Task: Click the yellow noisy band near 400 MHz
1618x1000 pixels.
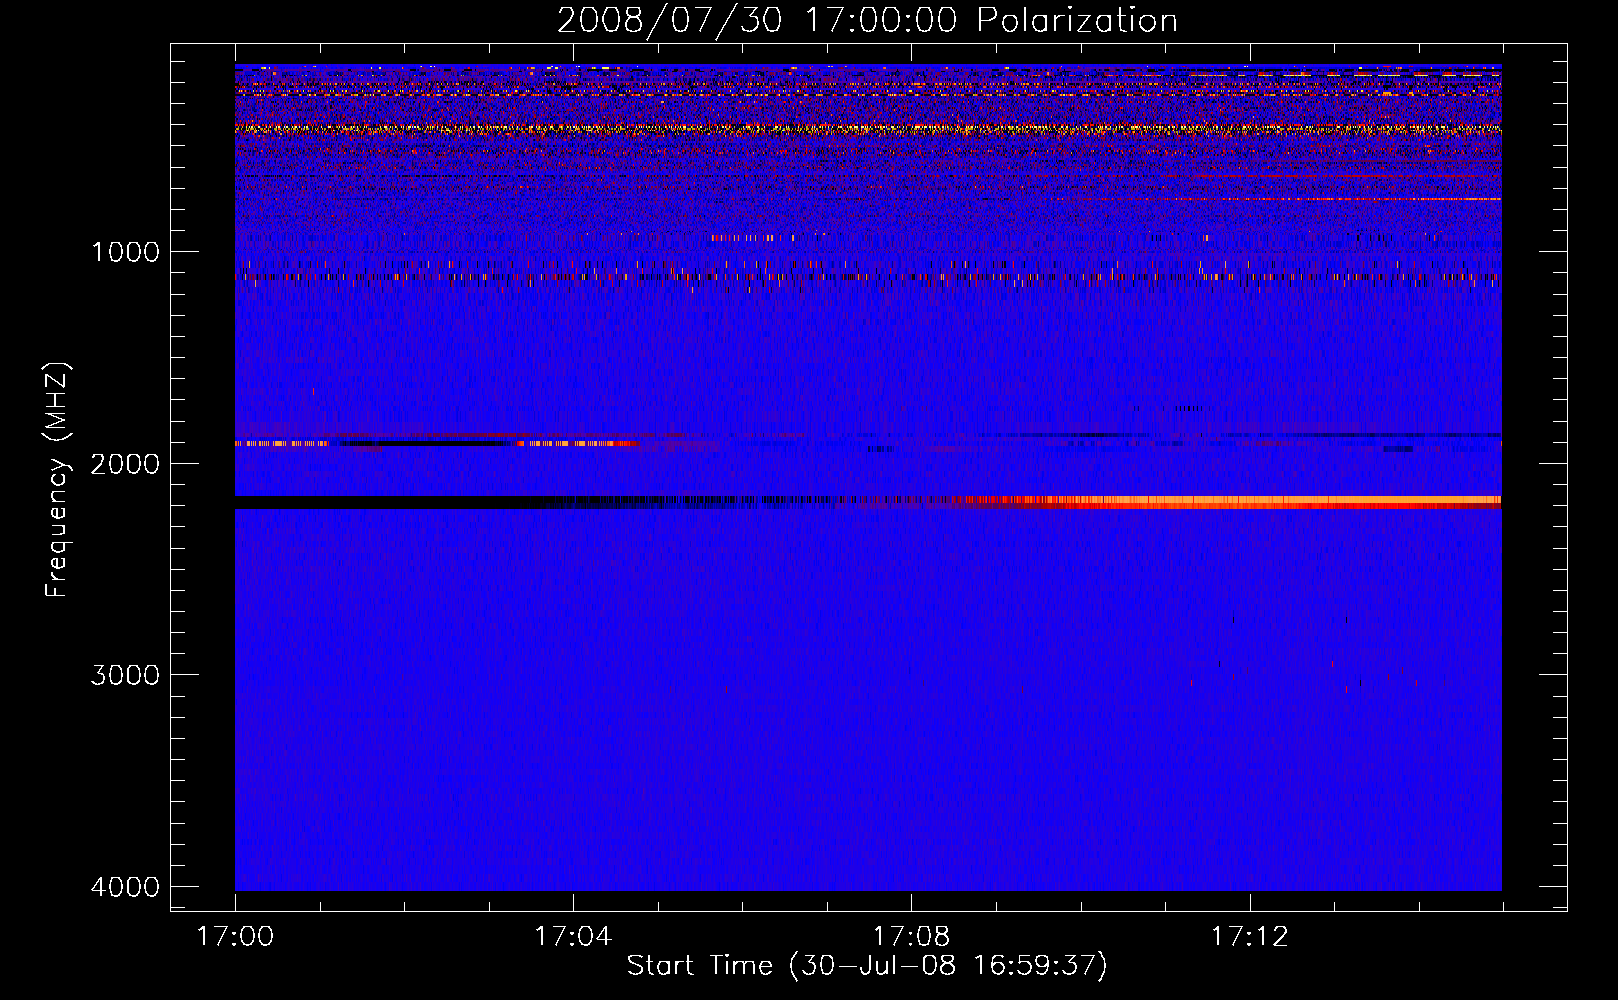Action: [x=868, y=129]
